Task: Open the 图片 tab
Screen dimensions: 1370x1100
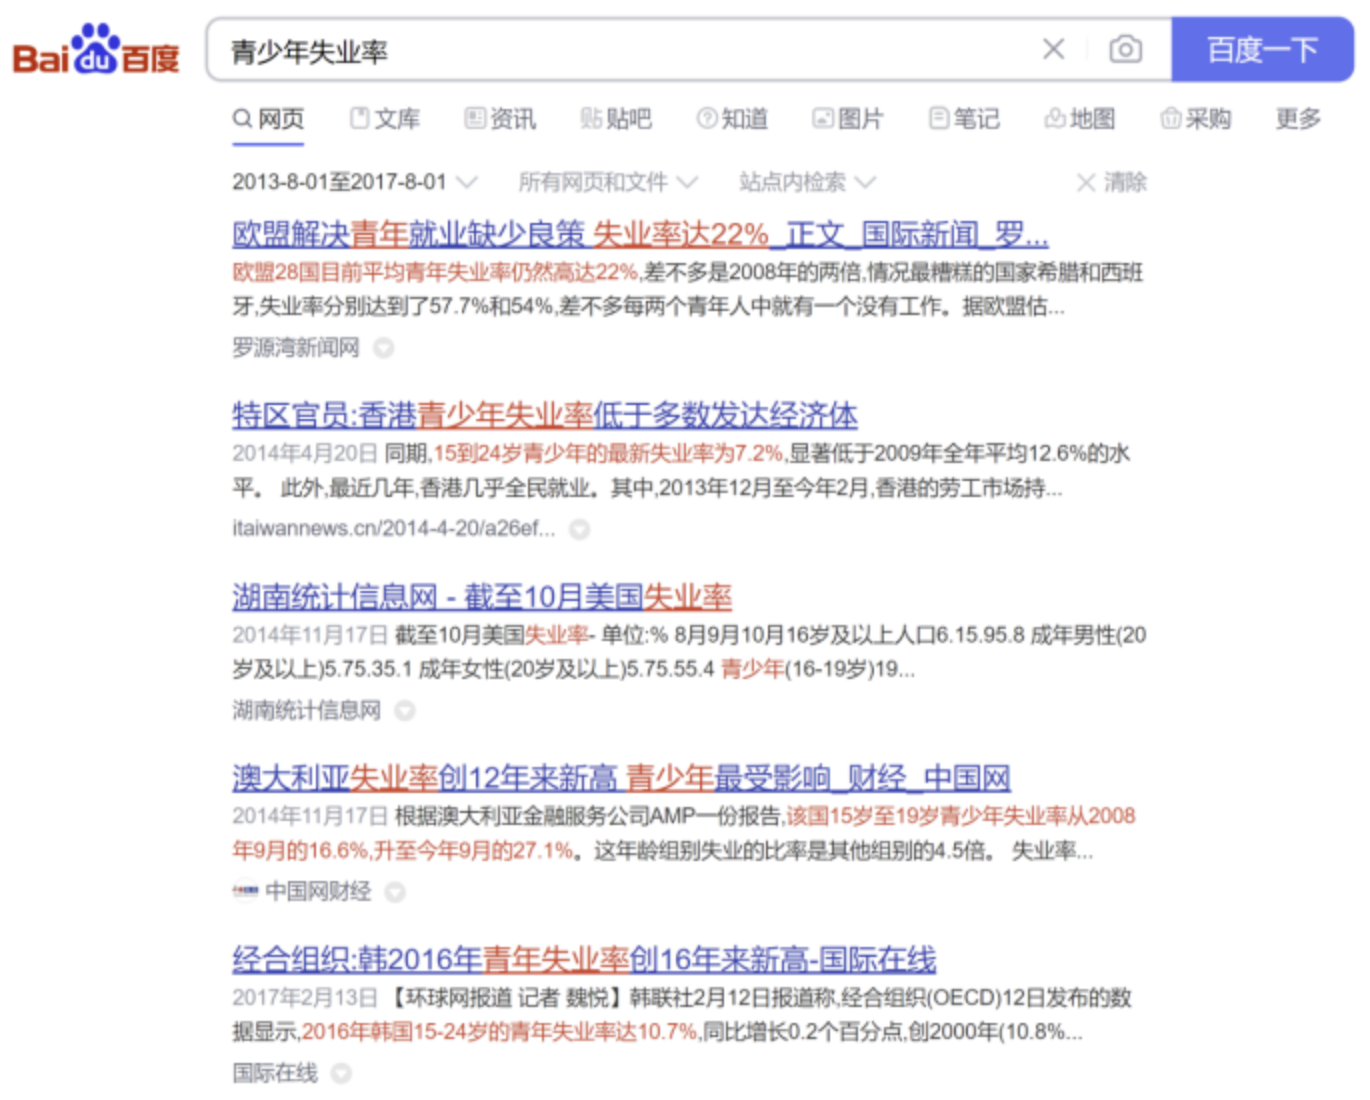Action: [848, 119]
